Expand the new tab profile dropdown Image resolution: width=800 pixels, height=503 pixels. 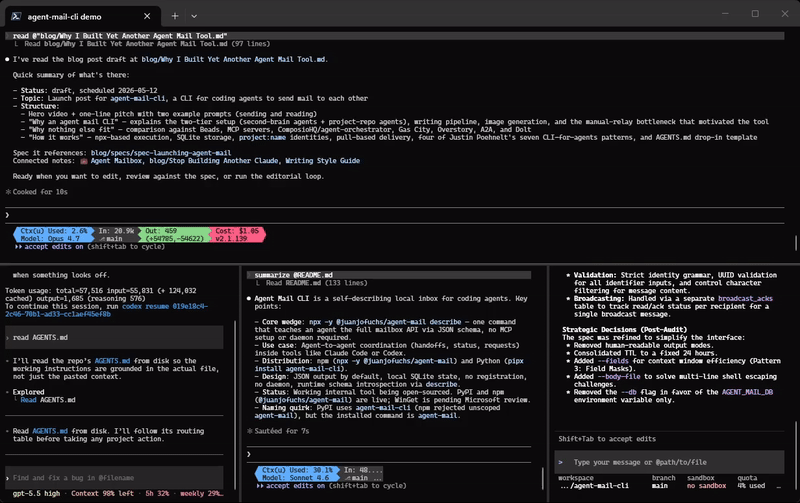click(194, 16)
